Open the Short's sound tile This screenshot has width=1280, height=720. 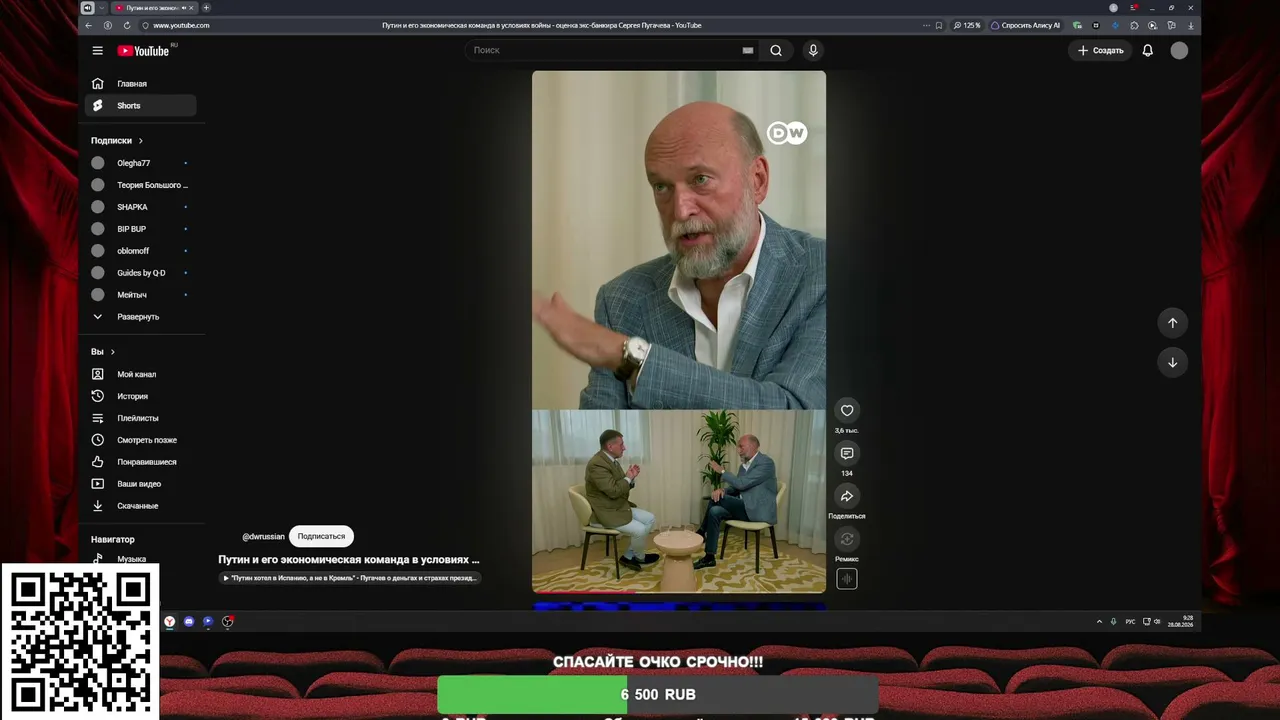pyautogui.click(x=847, y=578)
